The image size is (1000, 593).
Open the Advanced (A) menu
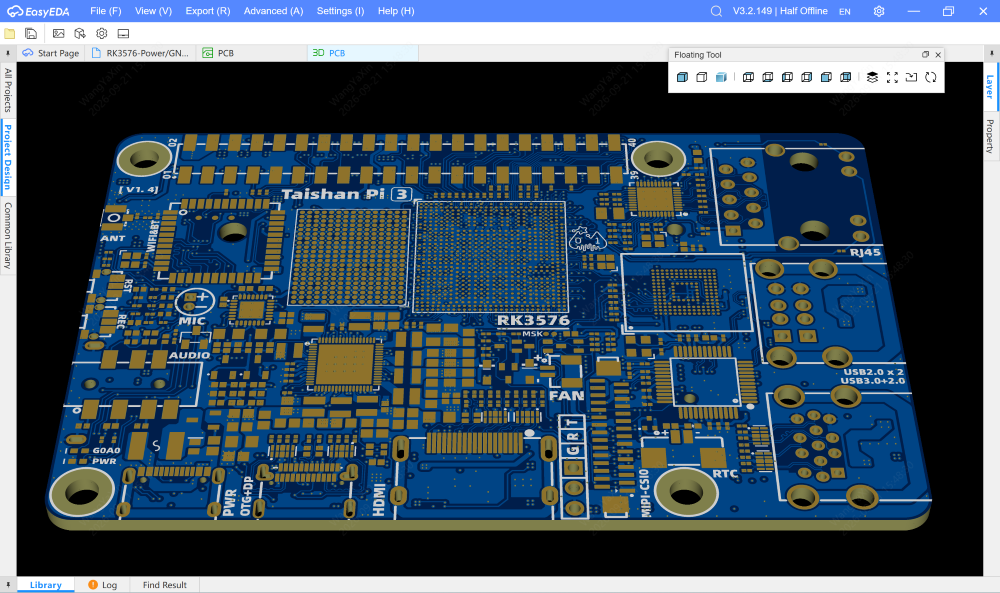[x=274, y=11]
